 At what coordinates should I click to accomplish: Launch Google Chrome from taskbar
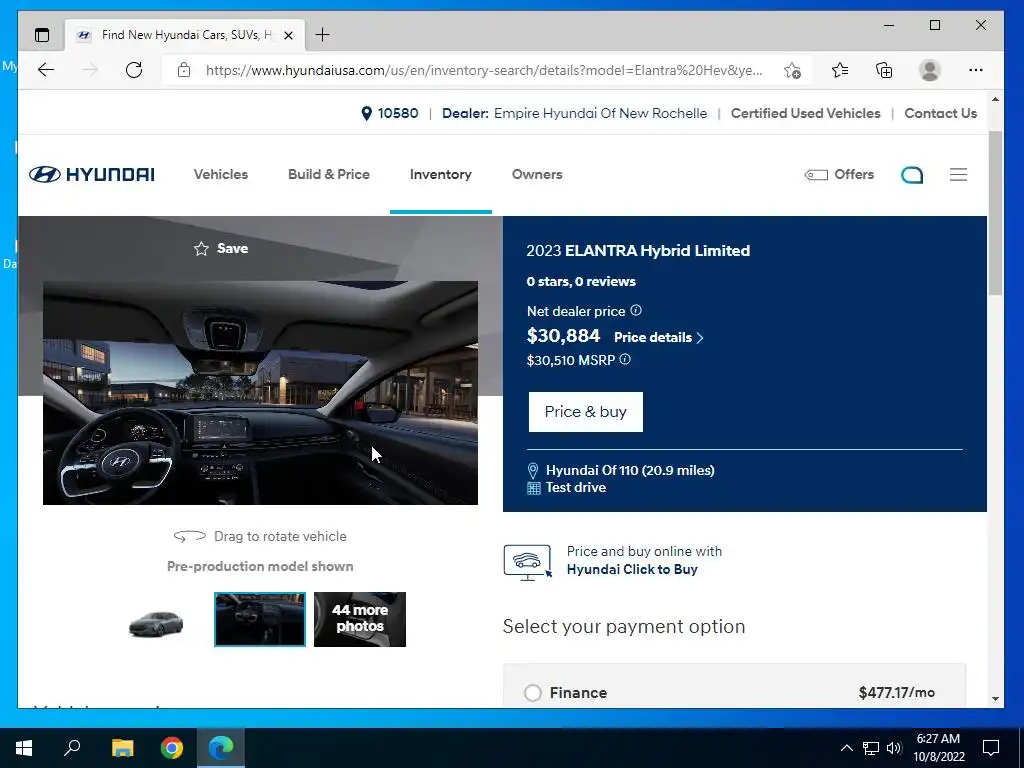[x=172, y=748]
